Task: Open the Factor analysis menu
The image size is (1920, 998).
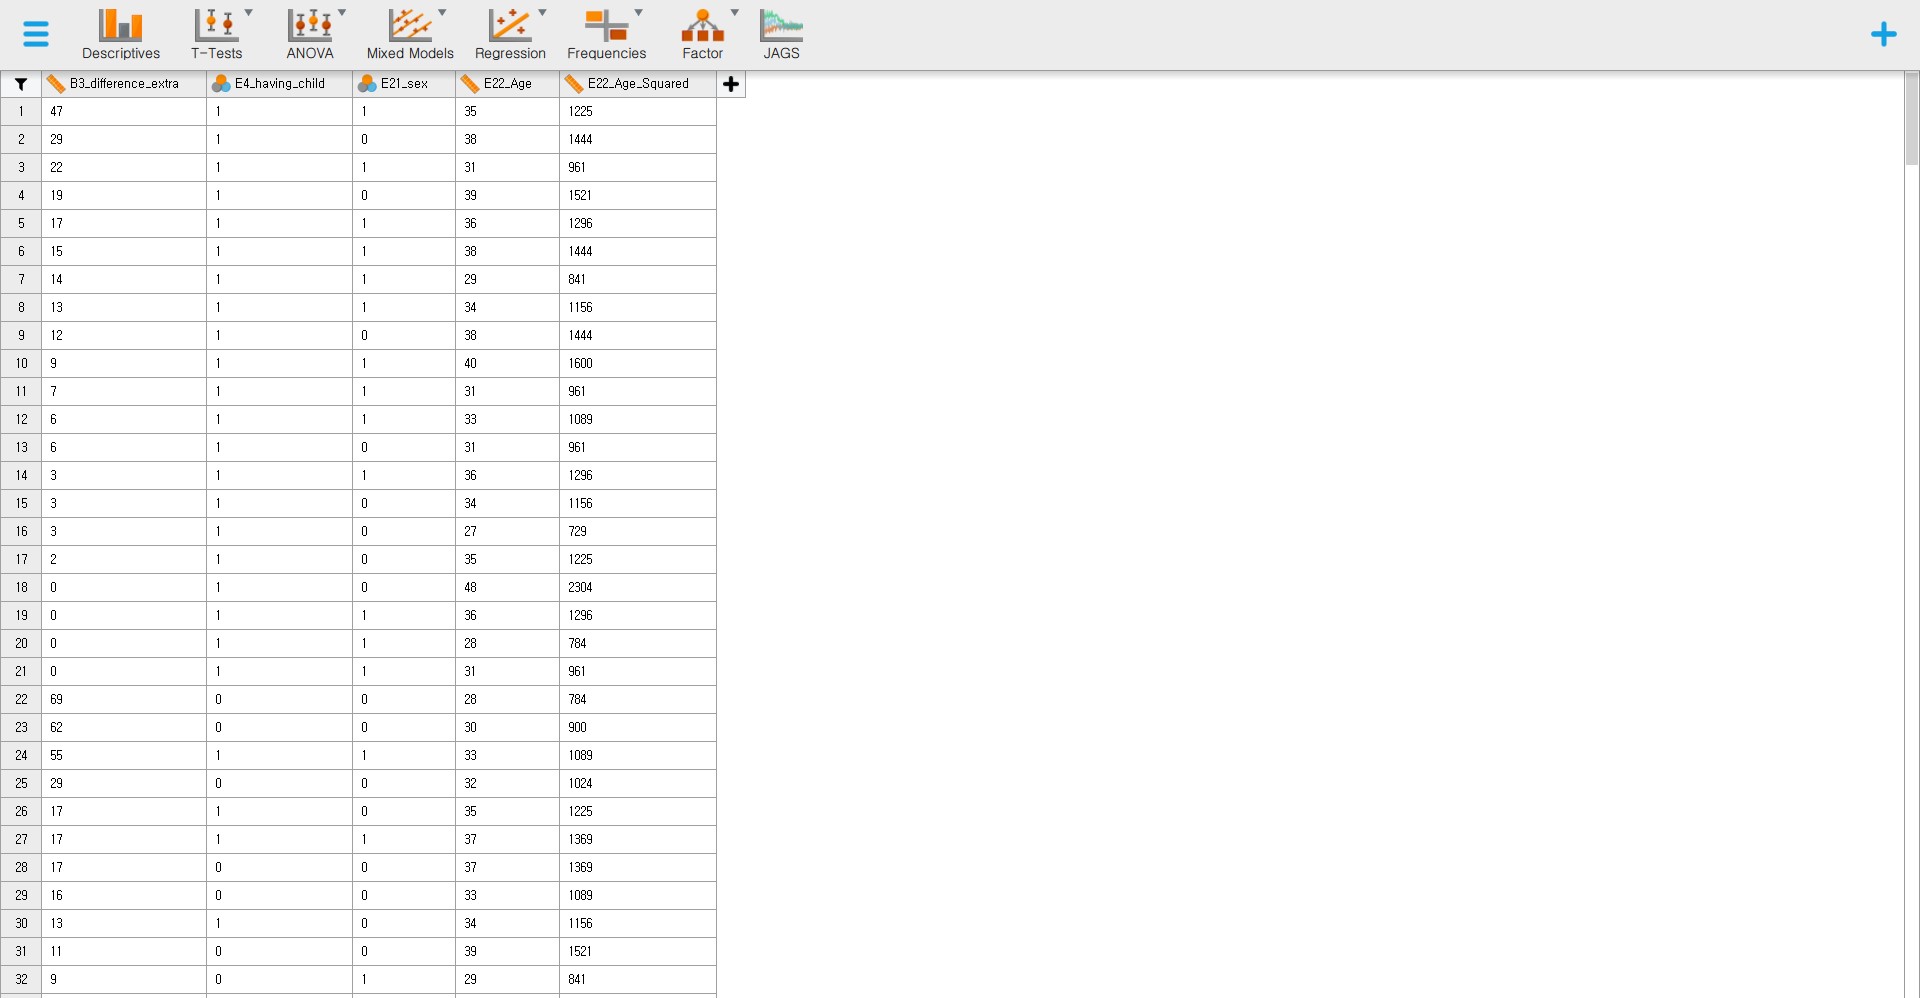Action: point(702,34)
